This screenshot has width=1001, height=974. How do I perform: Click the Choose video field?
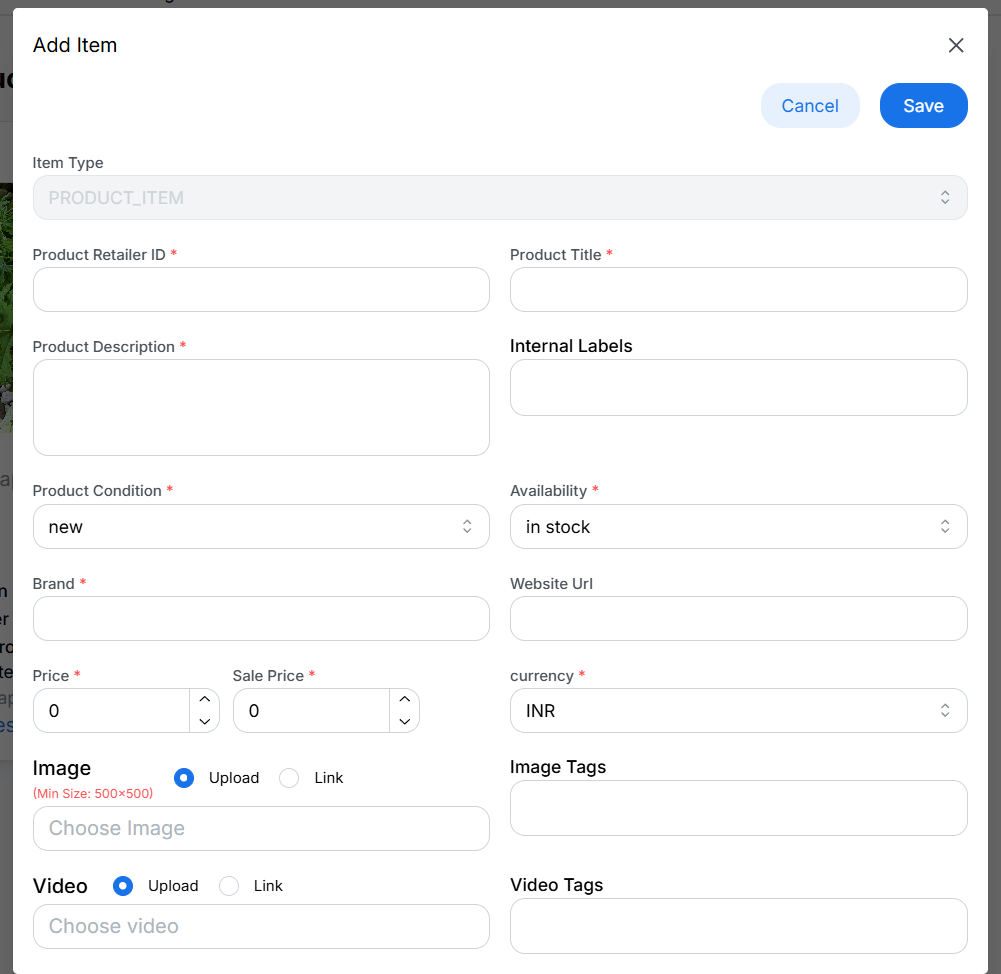[260, 926]
